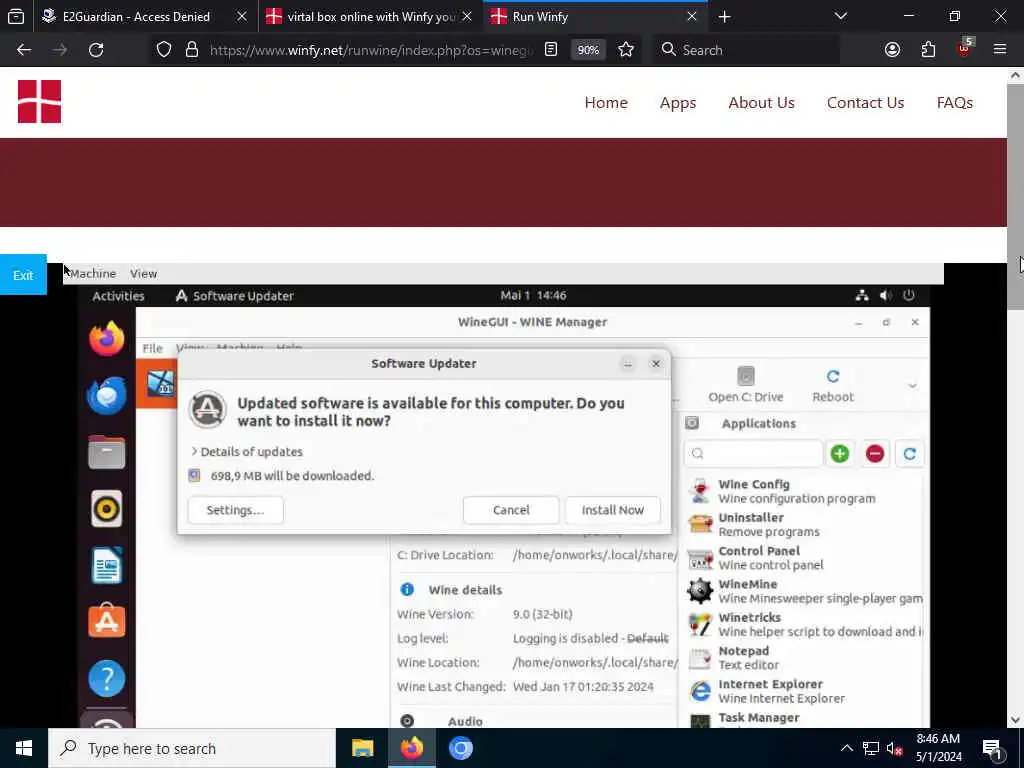
Task: Click Cancel in Software Updater
Action: (x=511, y=510)
